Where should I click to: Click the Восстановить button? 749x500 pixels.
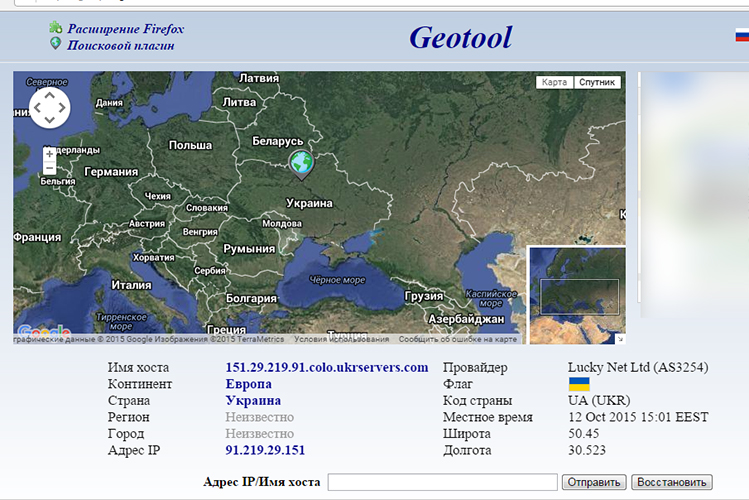(x=672, y=482)
